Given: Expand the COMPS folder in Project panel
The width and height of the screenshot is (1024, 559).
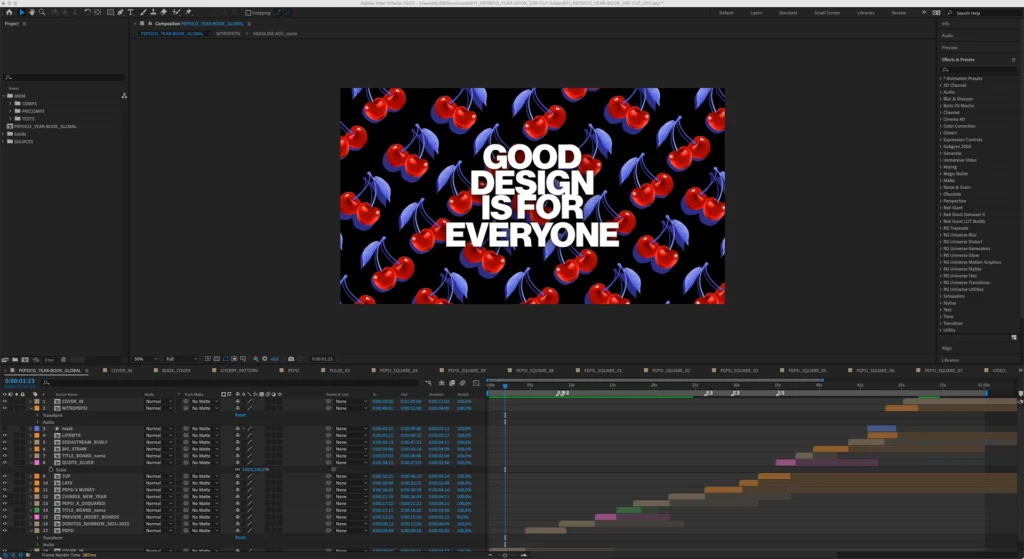Looking at the screenshot, I should coord(11,103).
